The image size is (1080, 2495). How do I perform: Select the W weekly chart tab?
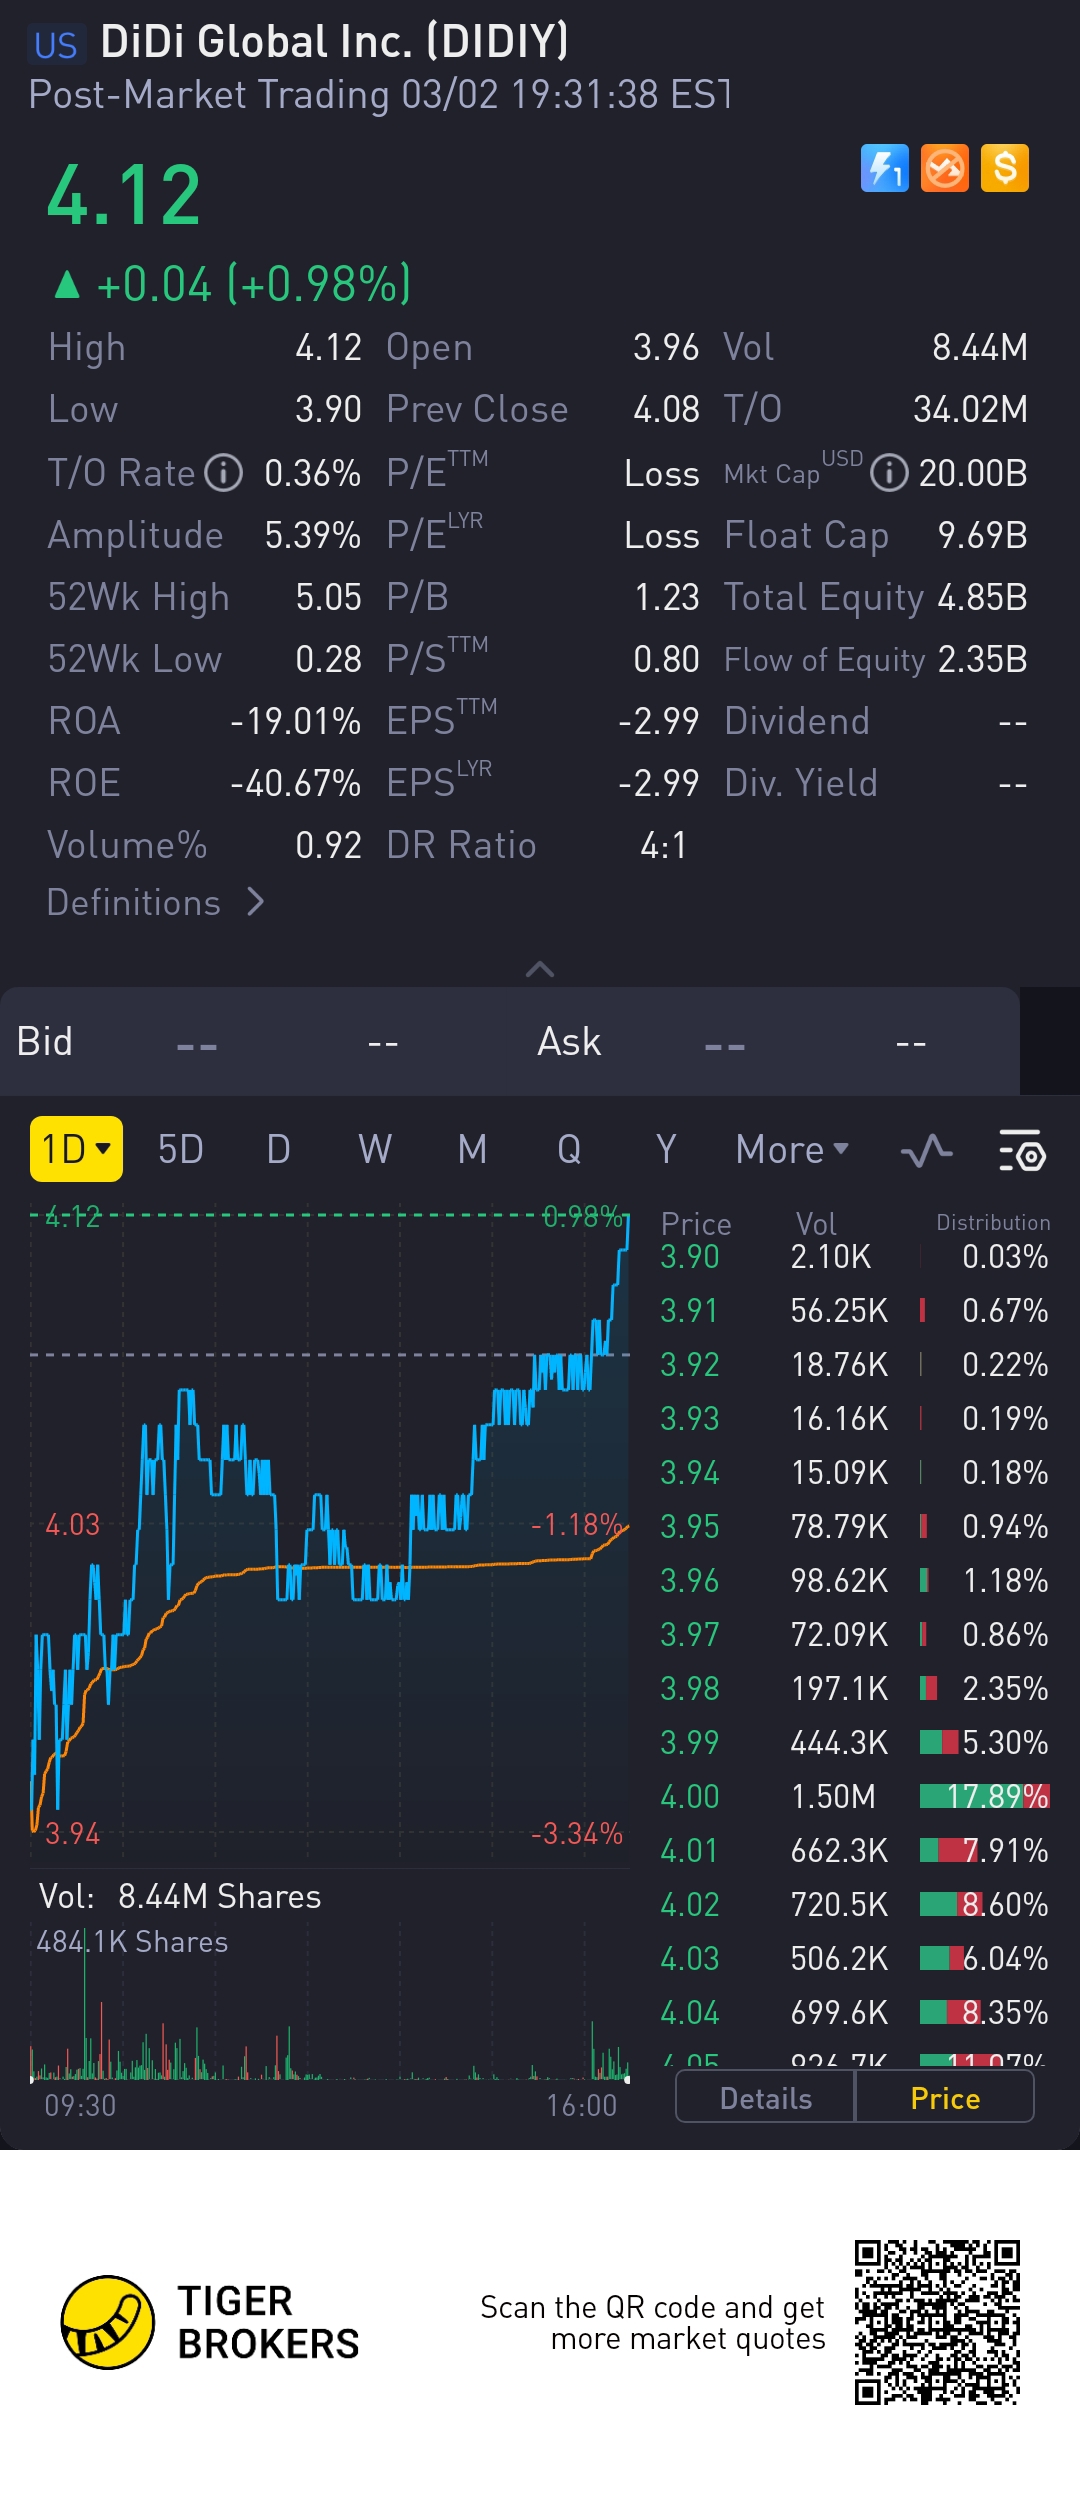point(375,1150)
